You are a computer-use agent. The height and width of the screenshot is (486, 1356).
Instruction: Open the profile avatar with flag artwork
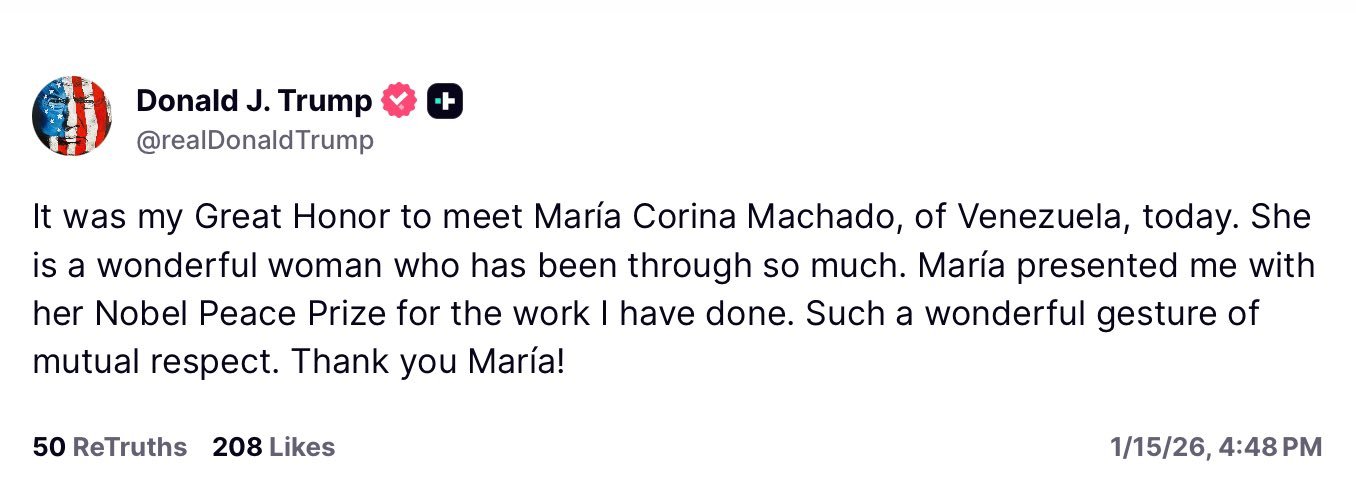click(x=71, y=115)
